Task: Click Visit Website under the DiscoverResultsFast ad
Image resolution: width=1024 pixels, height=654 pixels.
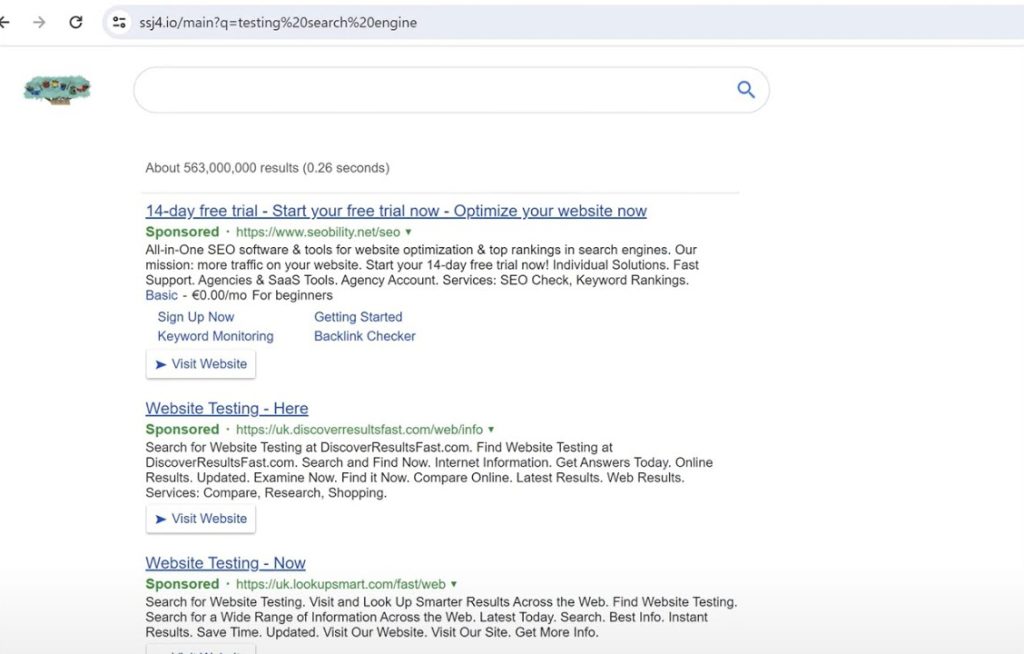Action: click(x=200, y=519)
